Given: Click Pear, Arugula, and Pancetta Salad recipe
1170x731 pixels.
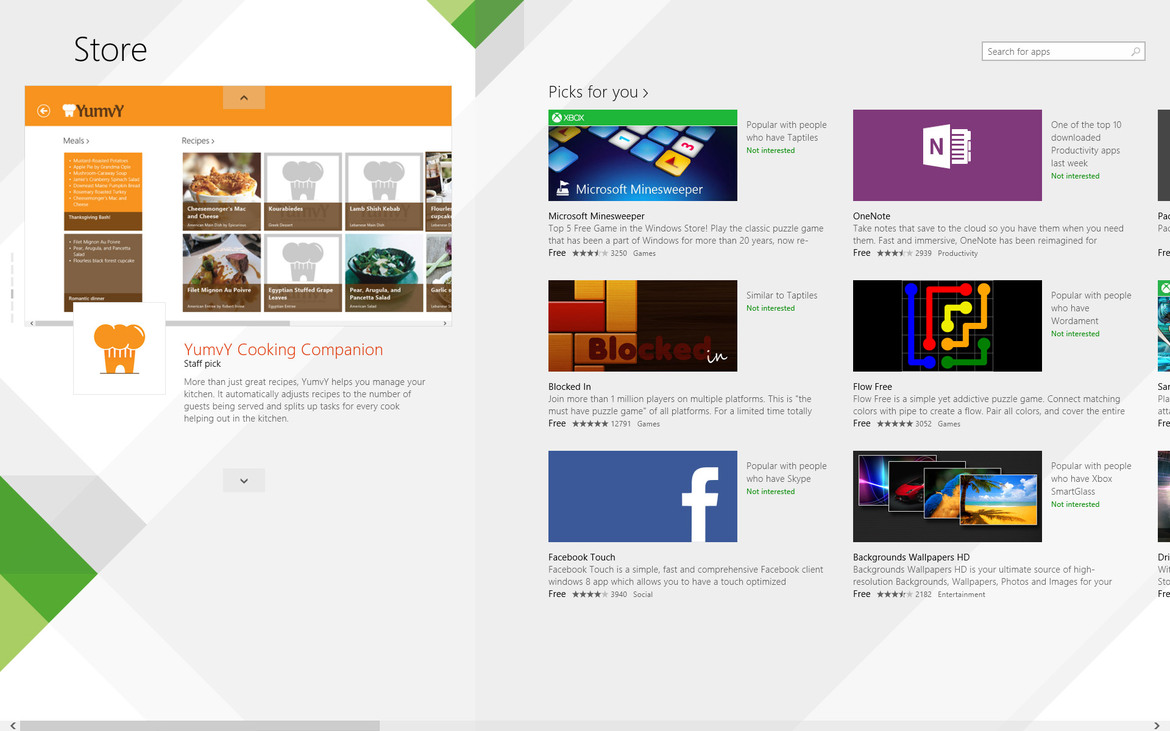Looking at the screenshot, I should (x=384, y=273).
